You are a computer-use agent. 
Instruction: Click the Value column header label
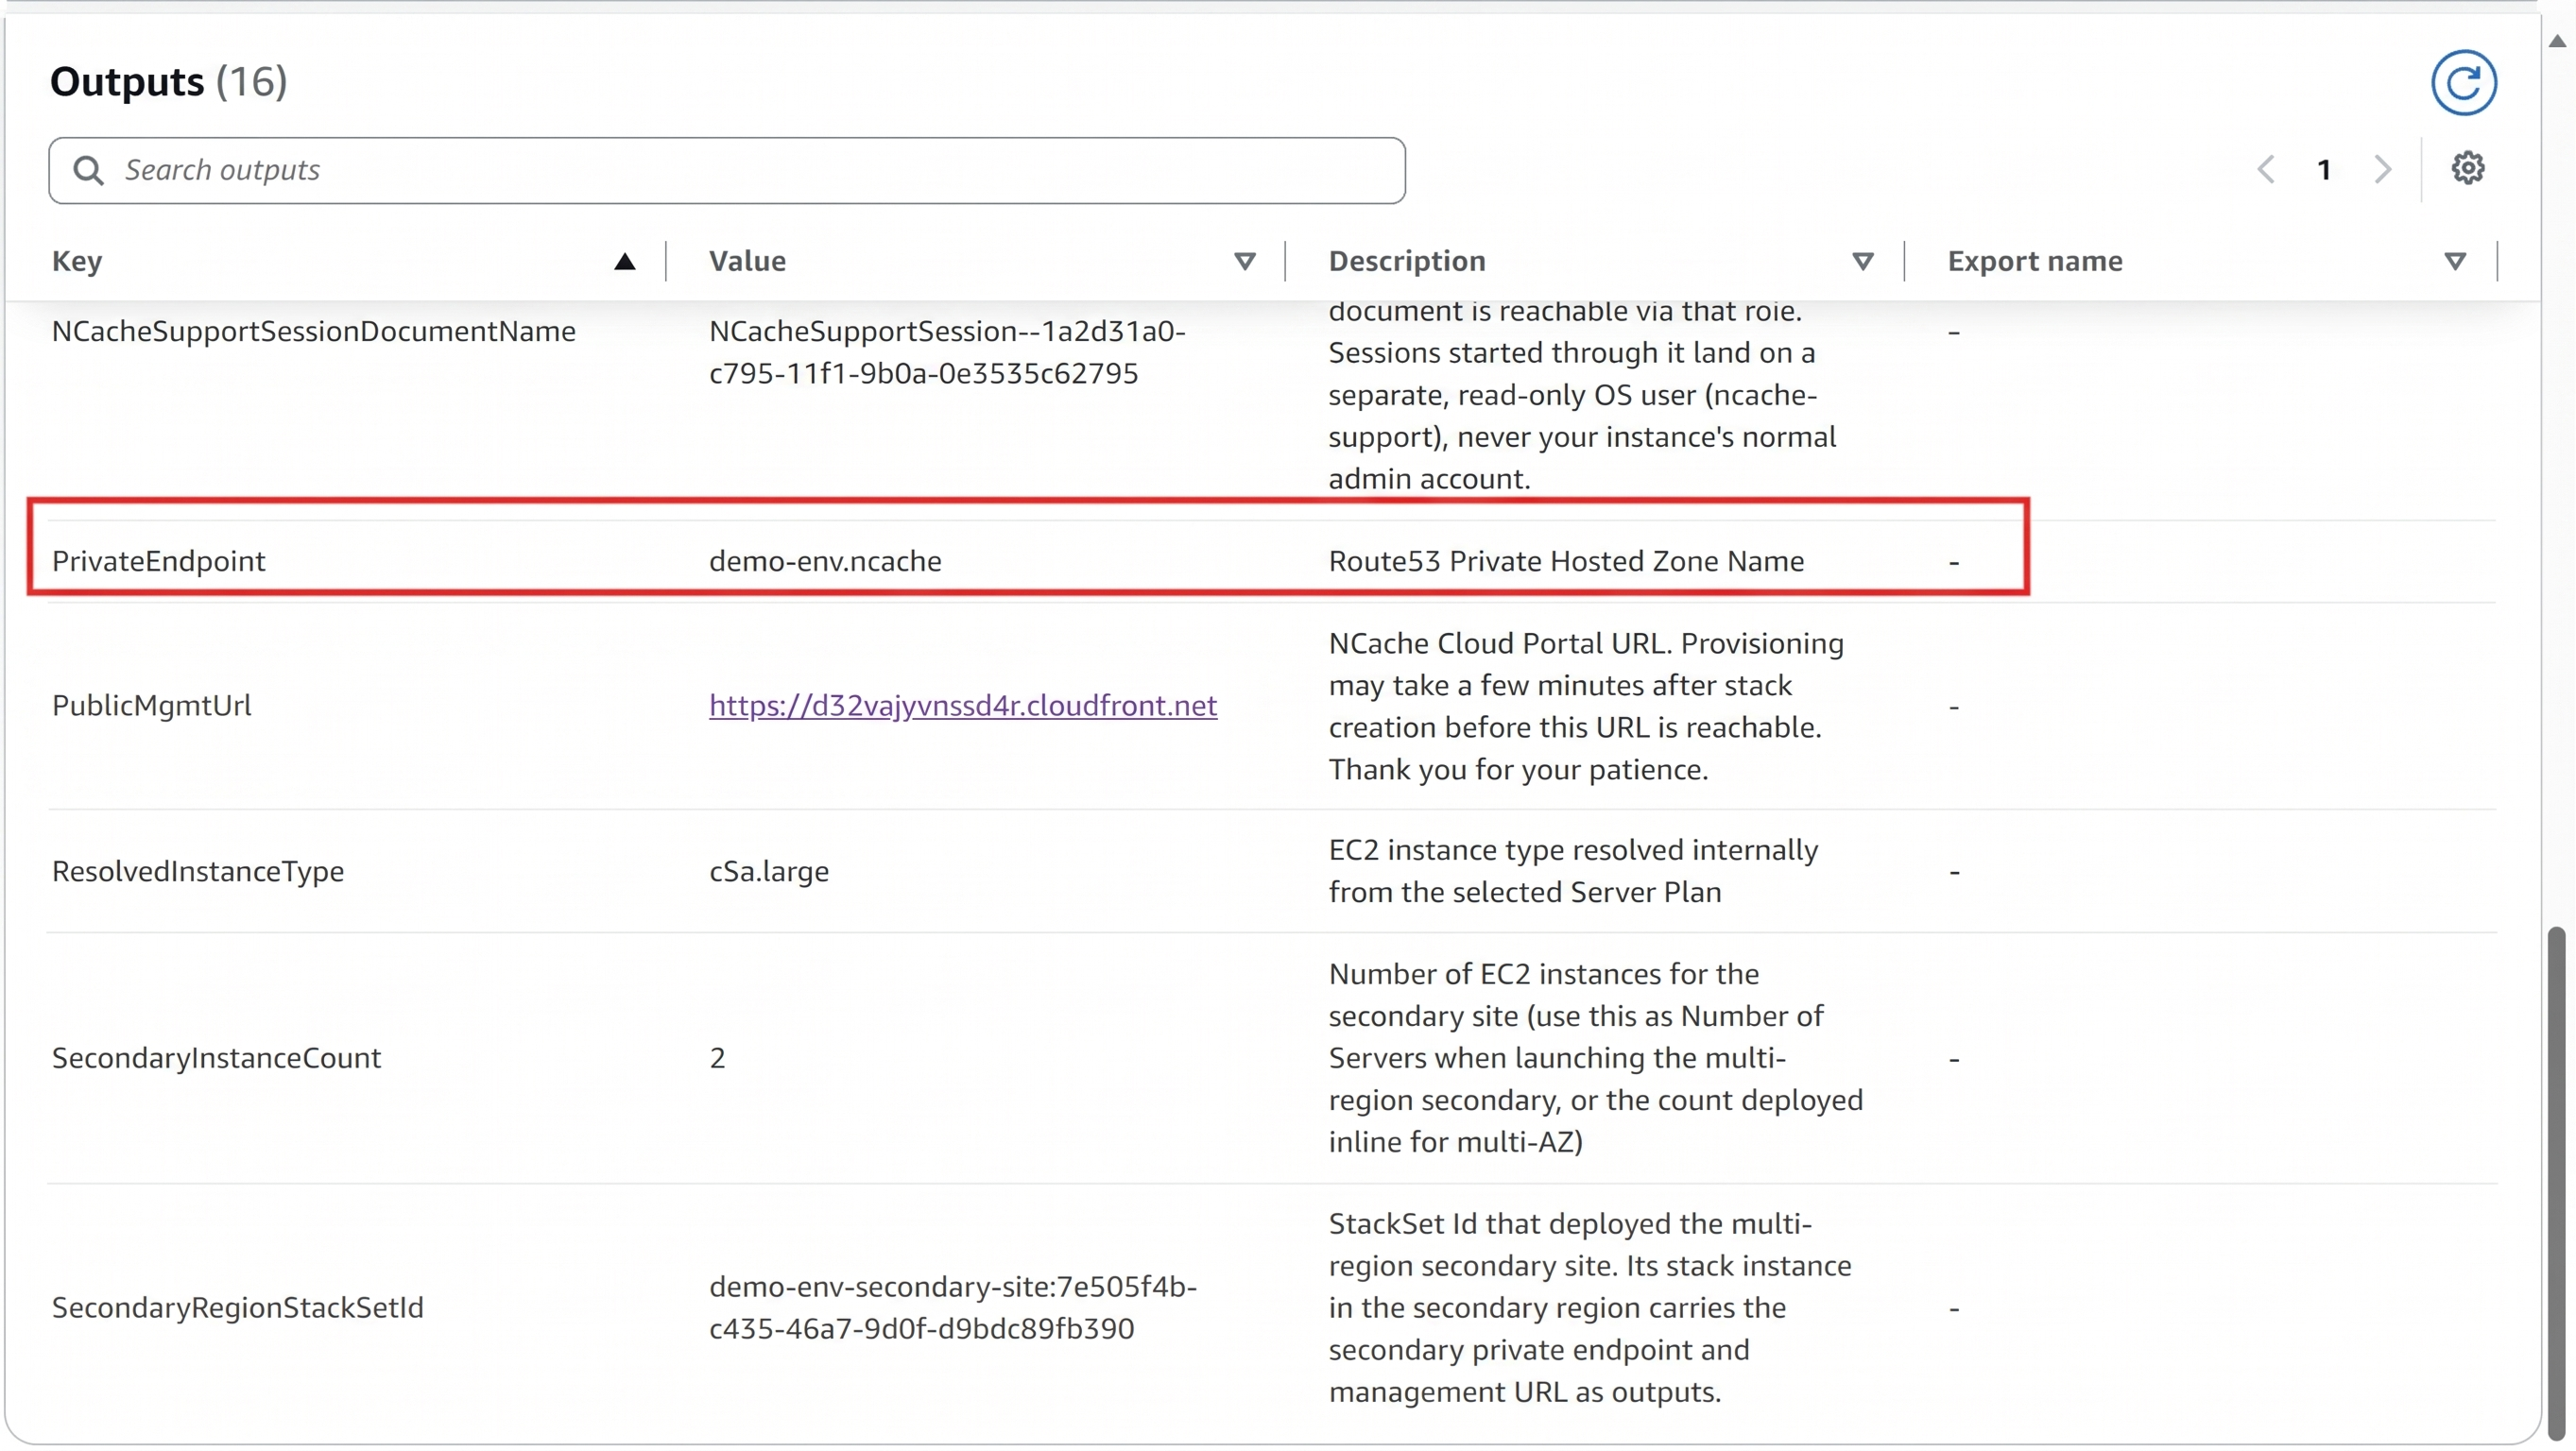pyautogui.click(x=747, y=261)
